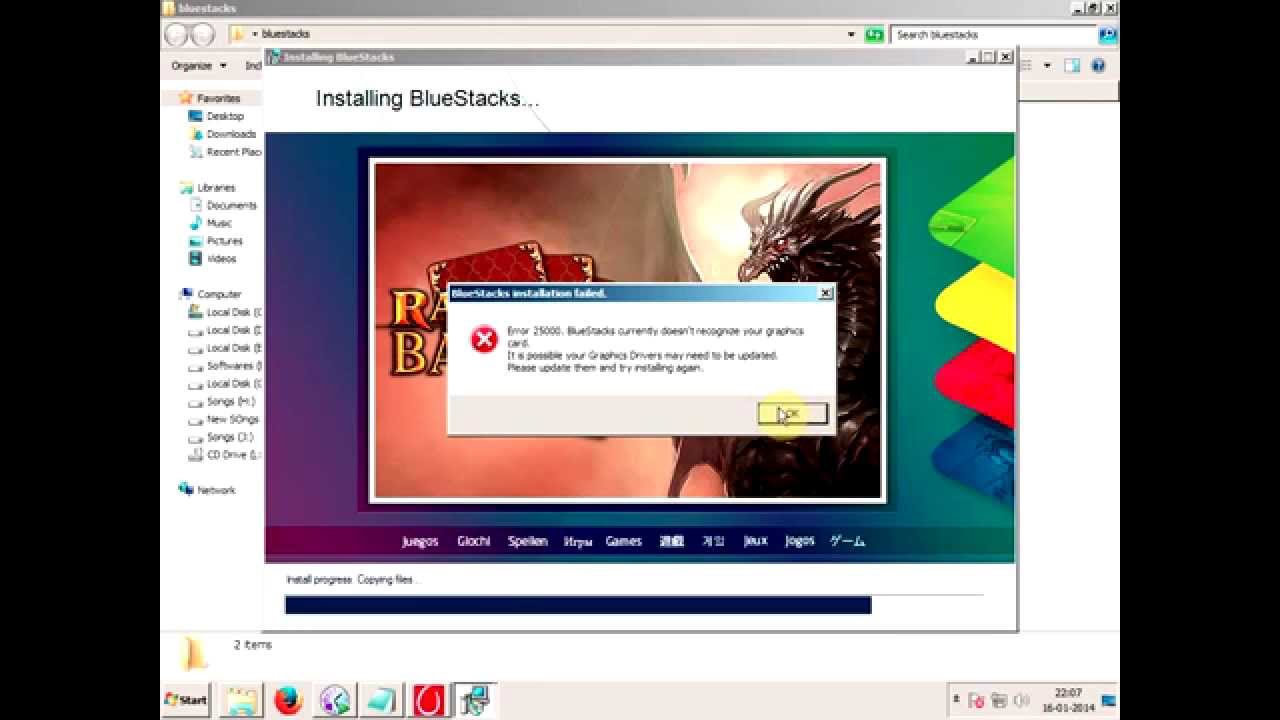Click the Jogos language label
The image size is (1280, 720).
(x=799, y=541)
